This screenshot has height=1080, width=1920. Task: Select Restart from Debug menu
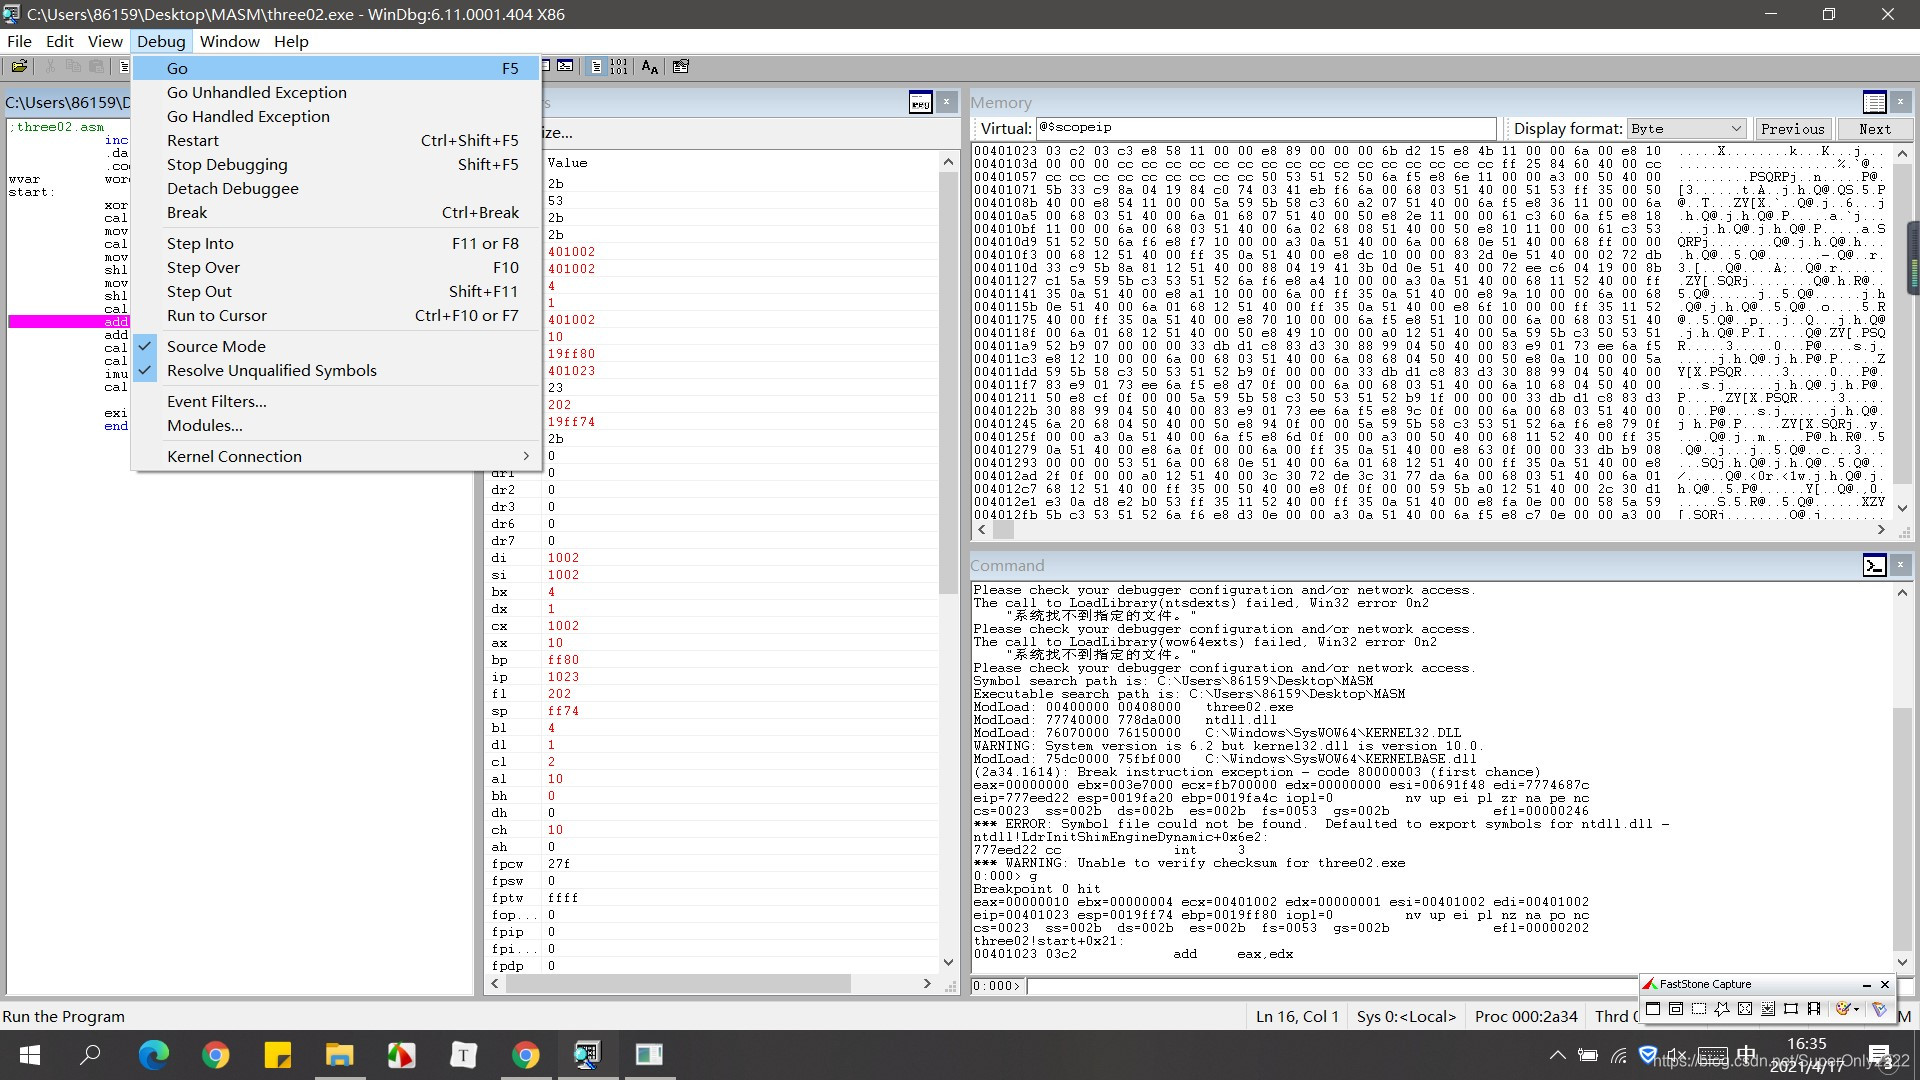(x=337, y=140)
